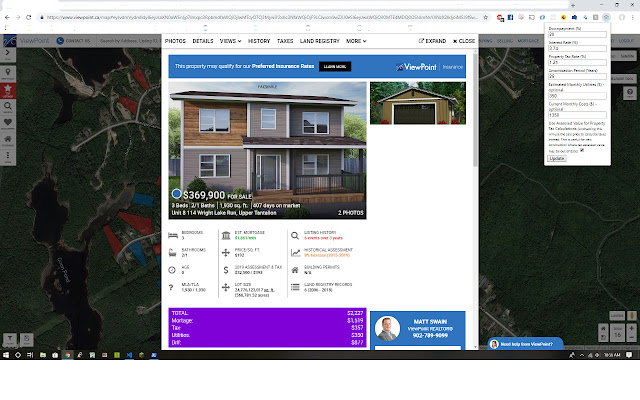Switch to the HISTORY tab
The image size is (640, 400).
259,41
